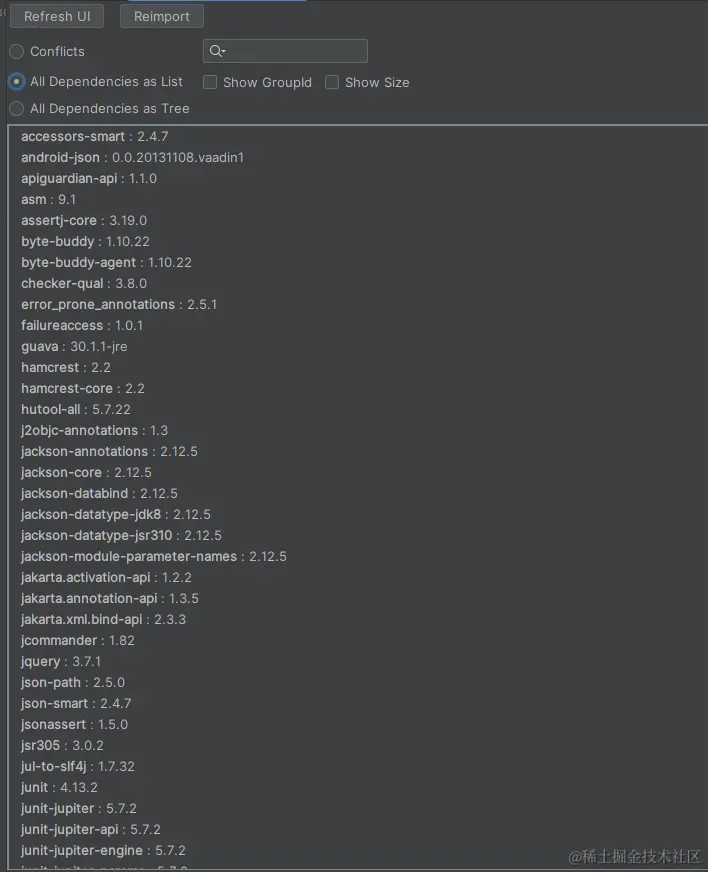The image size is (708, 872).
Task: Select the hutool-all : 5.7.22 entry
Action: click(x=76, y=409)
